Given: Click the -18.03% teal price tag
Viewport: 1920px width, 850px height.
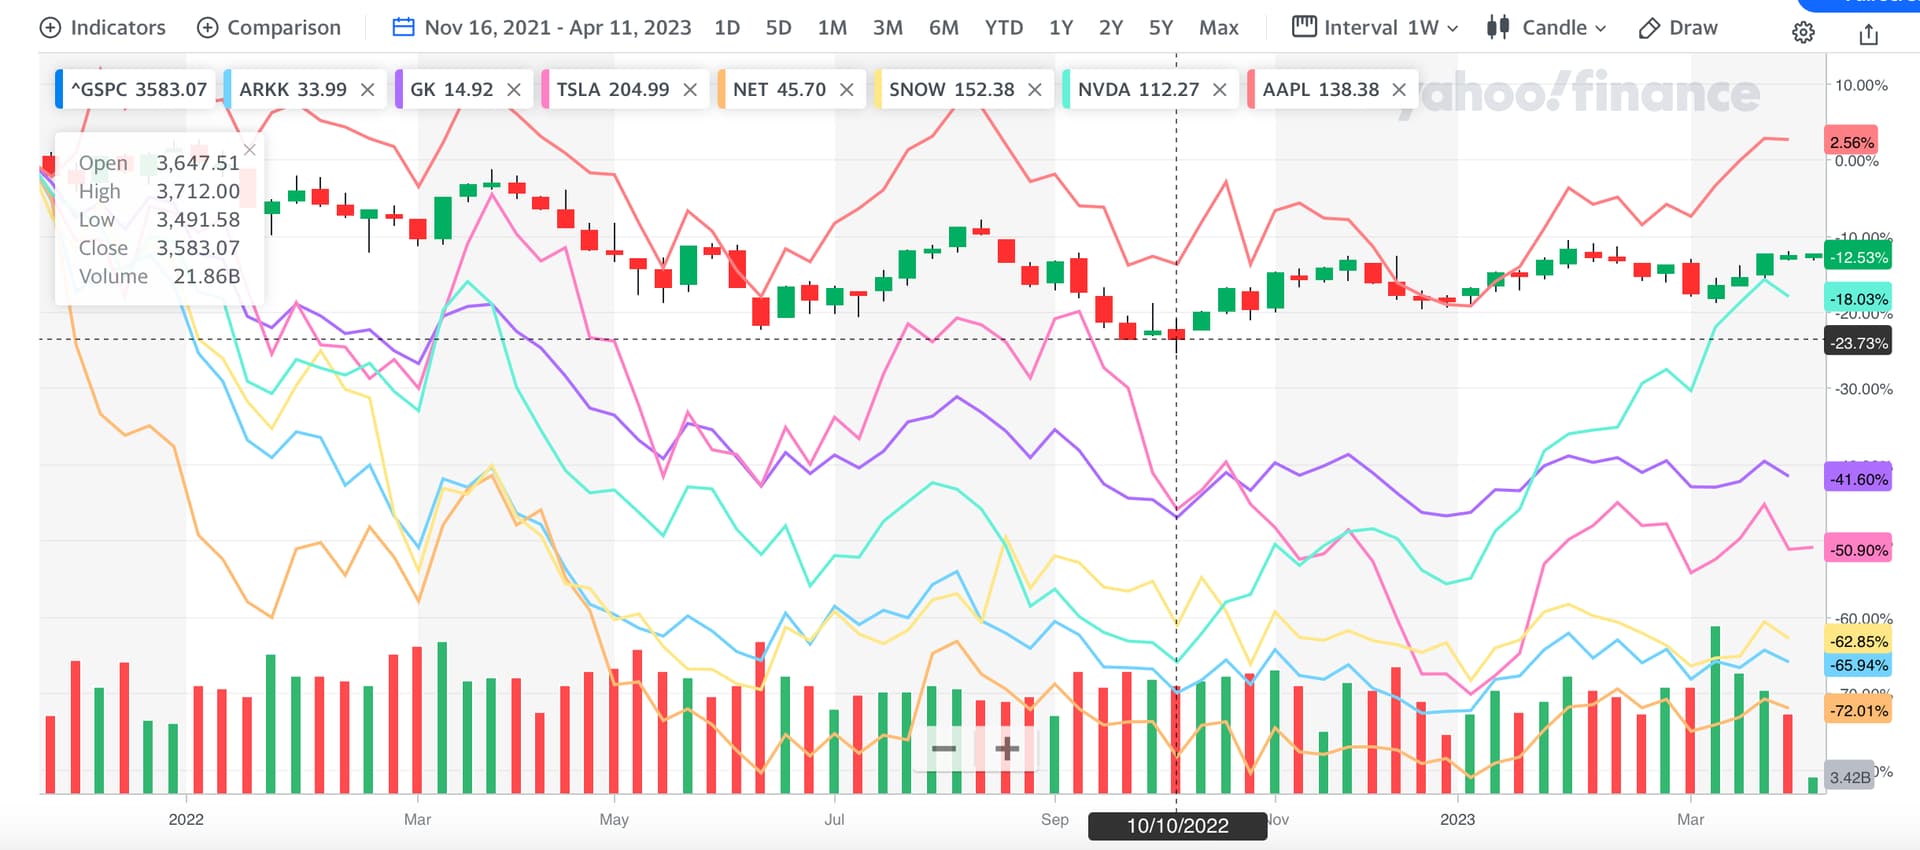Looking at the screenshot, I should tap(1858, 299).
